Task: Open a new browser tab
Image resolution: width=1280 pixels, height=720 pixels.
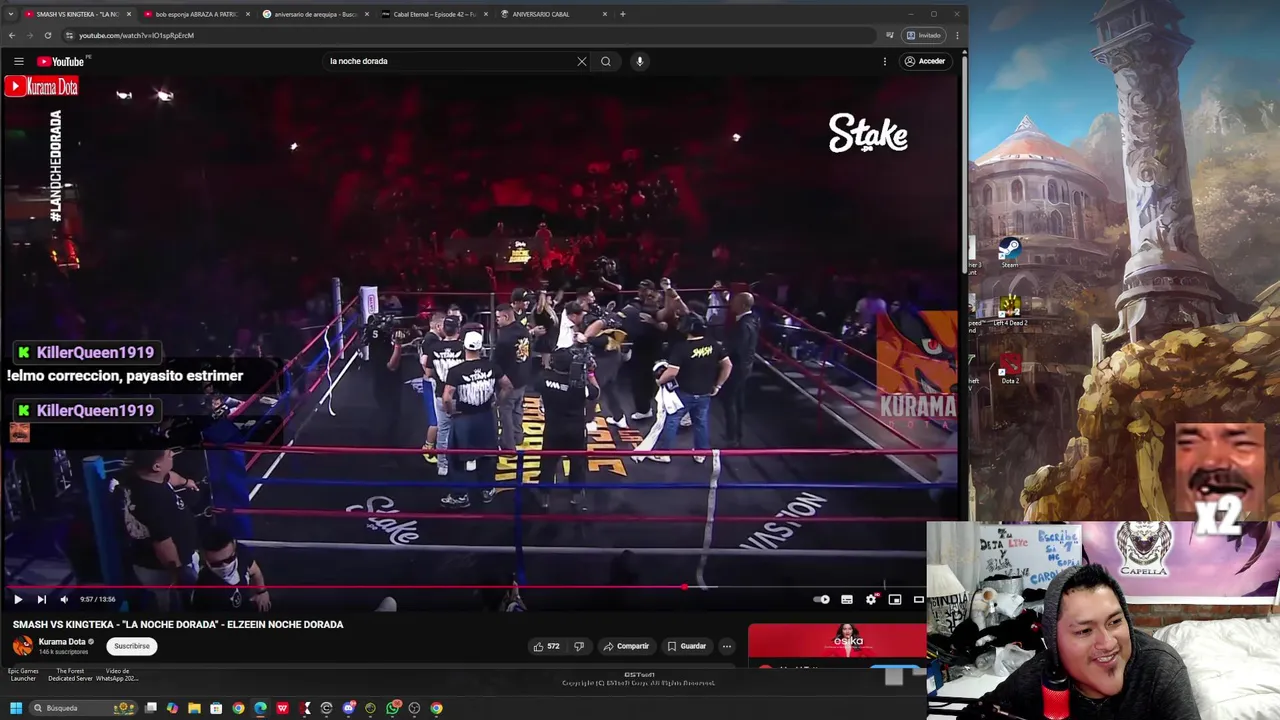Action: coord(622,14)
